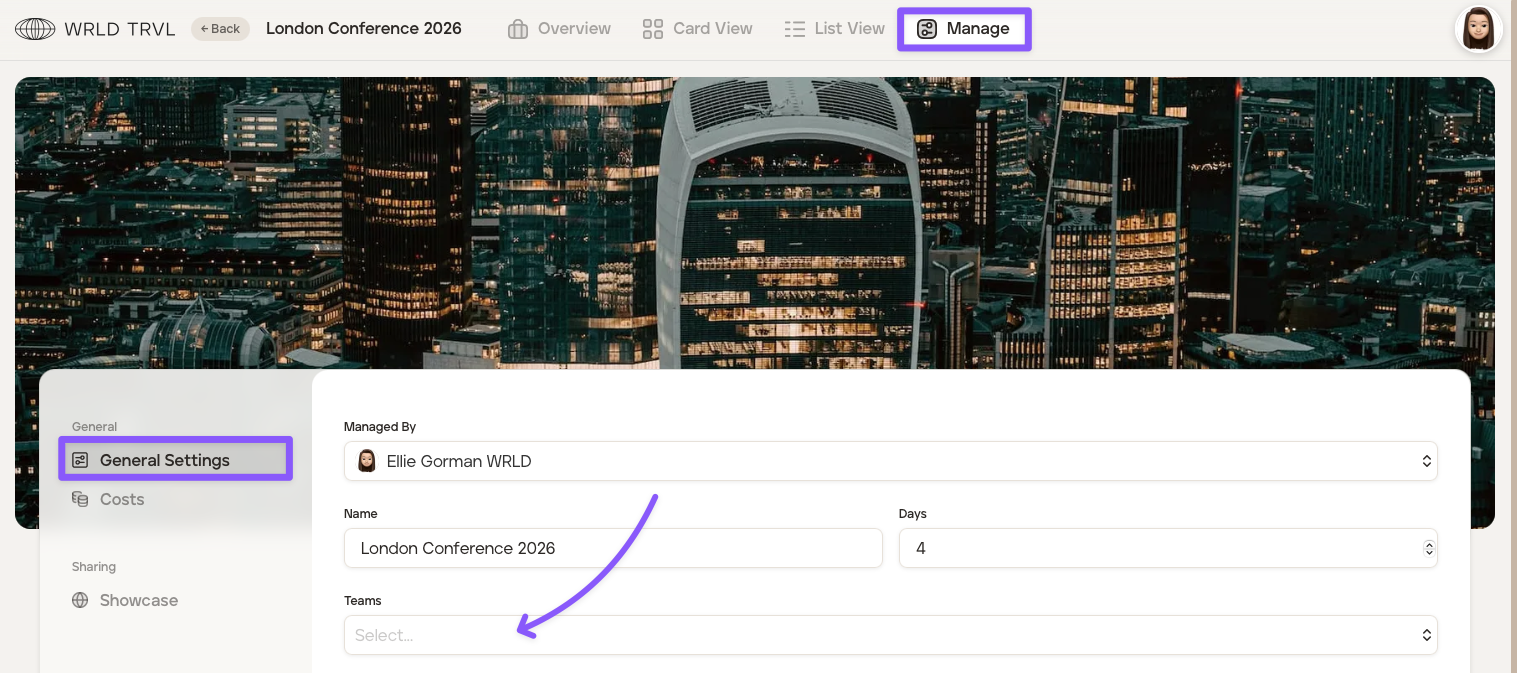Open the Teams select dropdown
The height and width of the screenshot is (673, 1517).
880,635
